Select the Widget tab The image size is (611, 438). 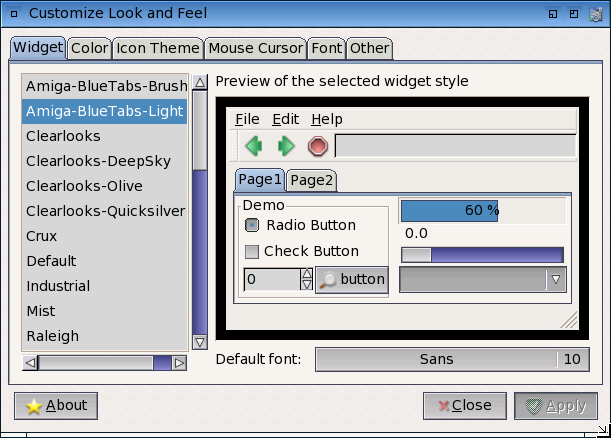coord(38,48)
